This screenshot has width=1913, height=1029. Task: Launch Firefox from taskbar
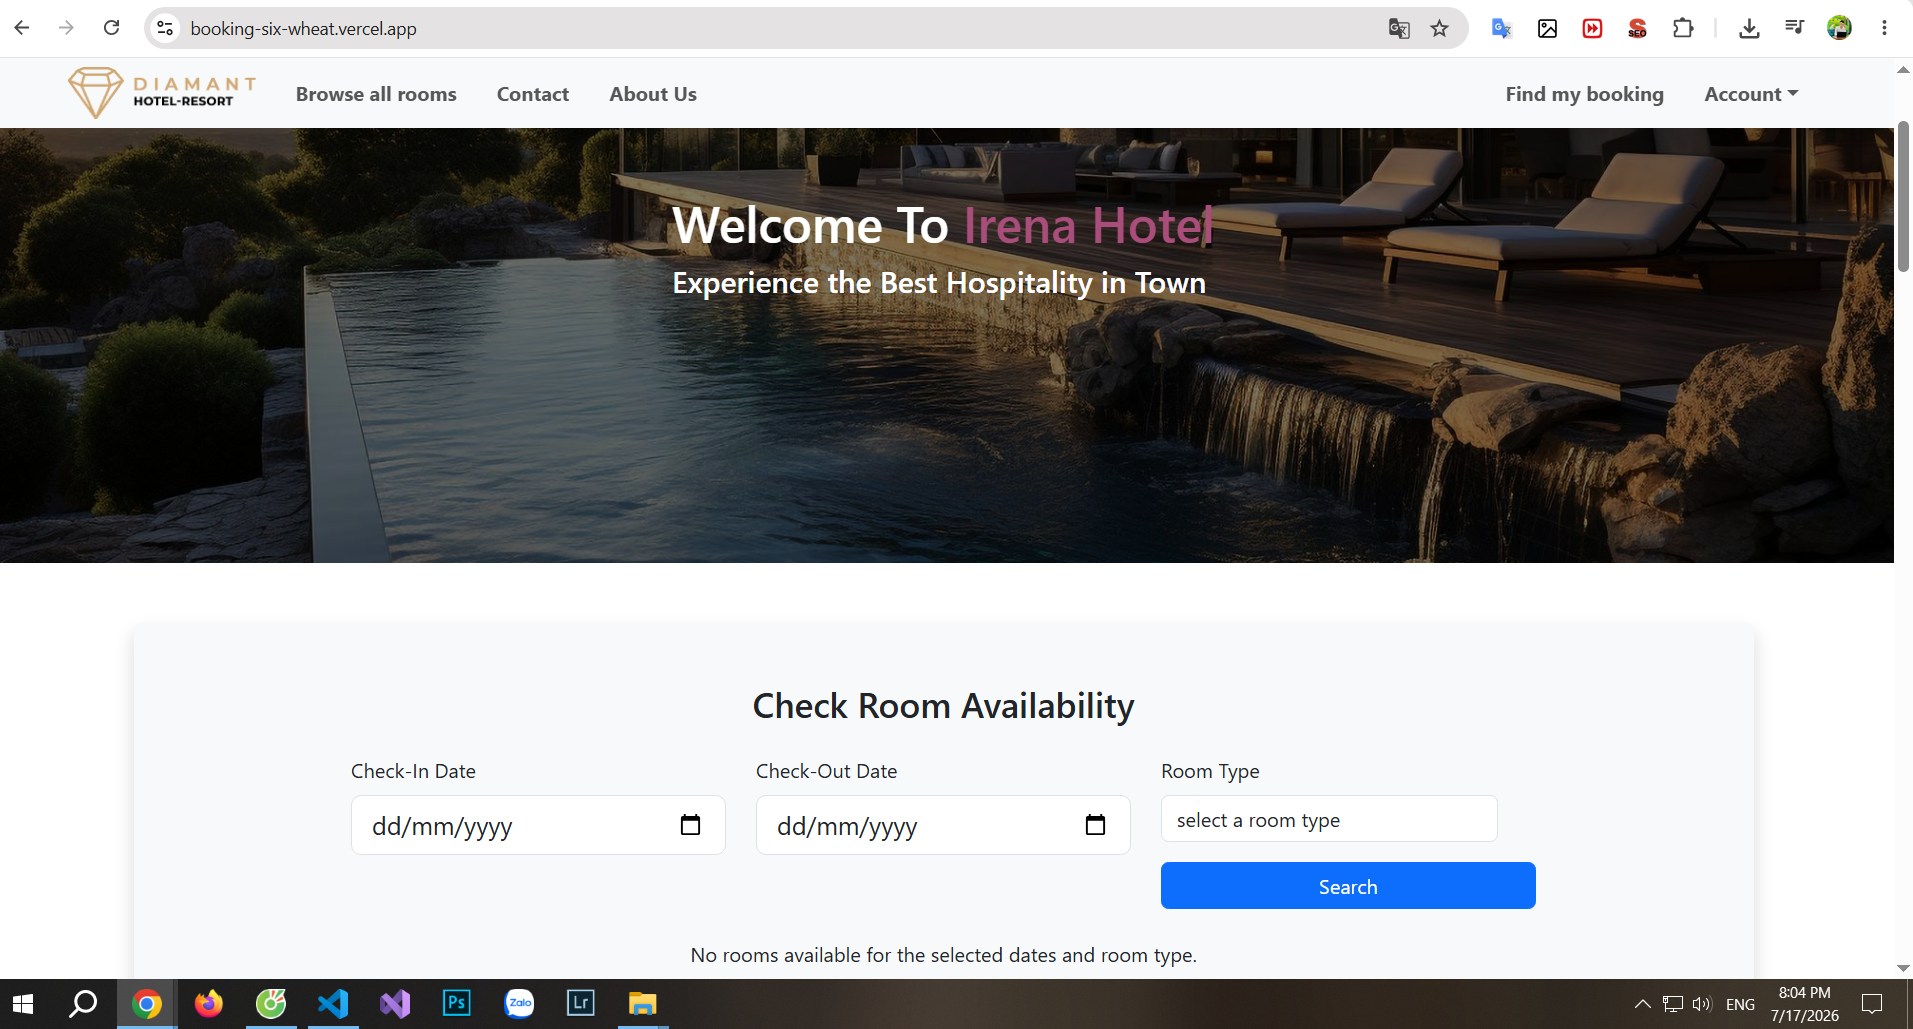click(x=209, y=1003)
